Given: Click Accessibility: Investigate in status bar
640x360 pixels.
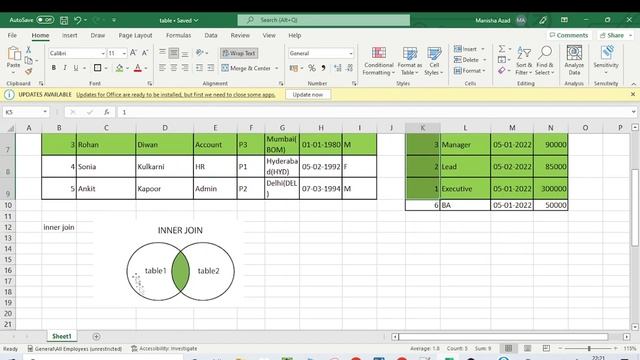Looking at the screenshot, I should click(x=164, y=349).
